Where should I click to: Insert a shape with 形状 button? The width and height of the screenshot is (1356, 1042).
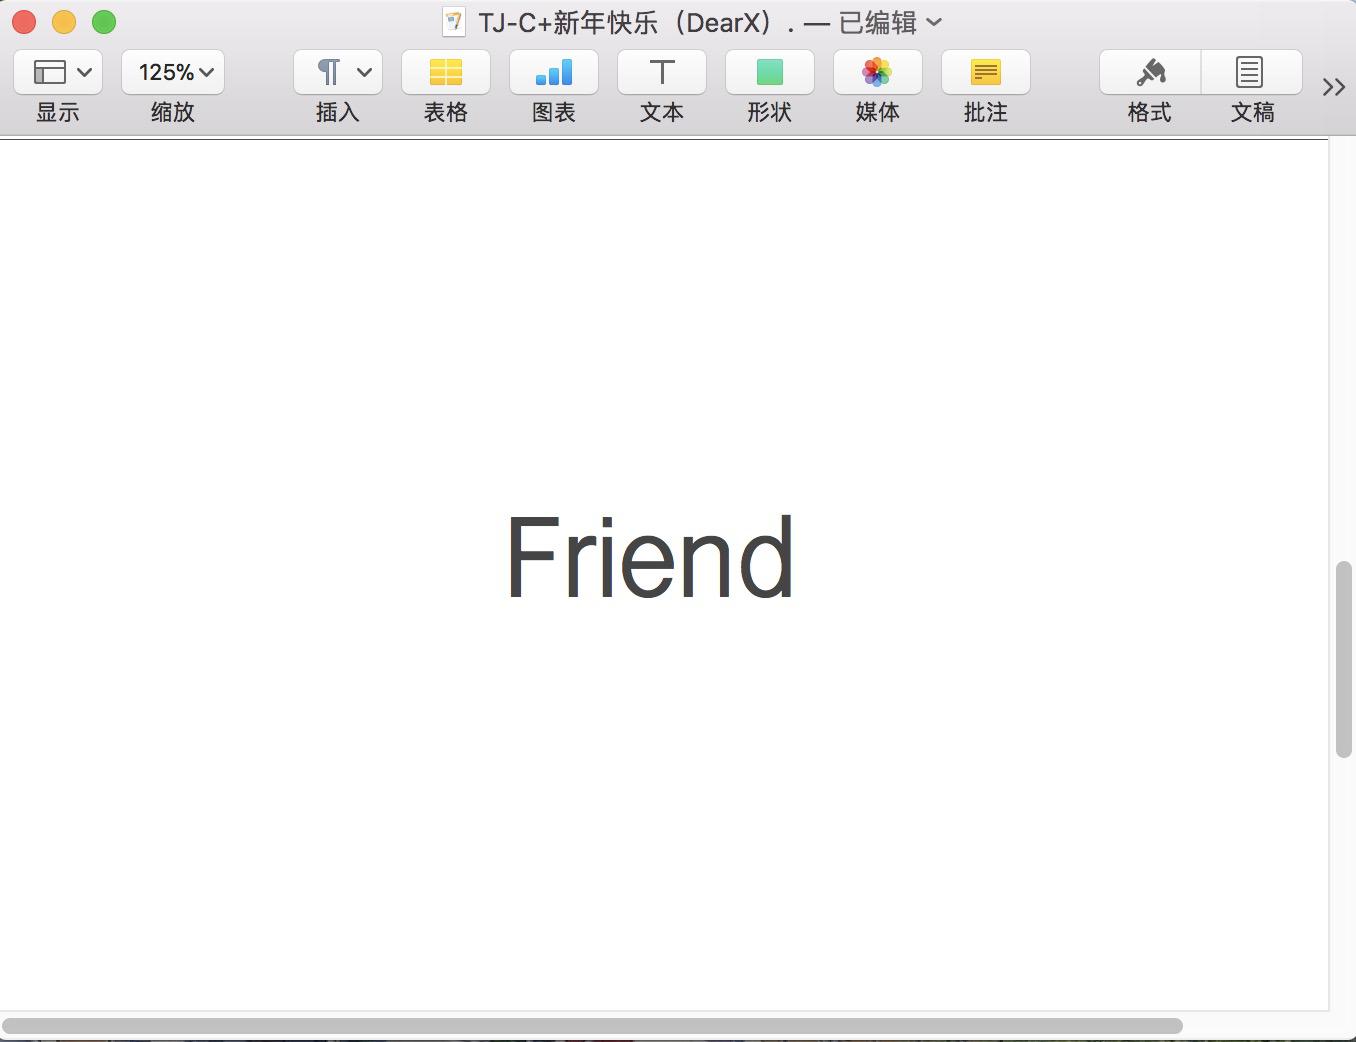[770, 72]
